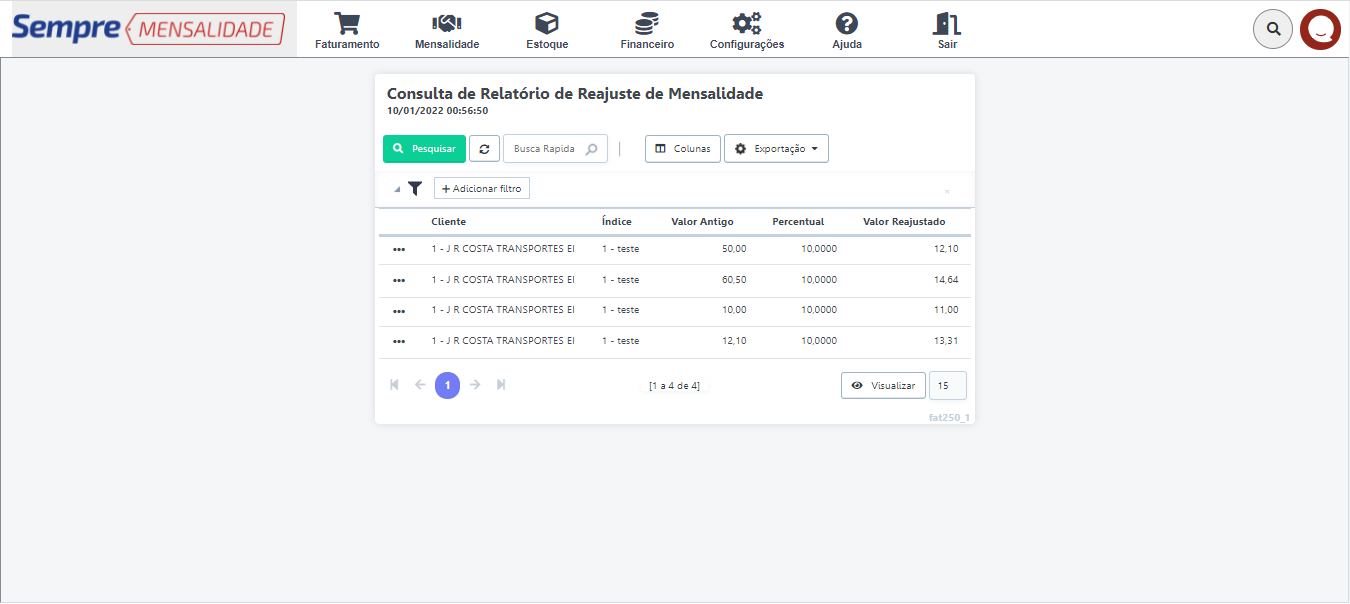Toggle Visualizar eye button

(883, 386)
